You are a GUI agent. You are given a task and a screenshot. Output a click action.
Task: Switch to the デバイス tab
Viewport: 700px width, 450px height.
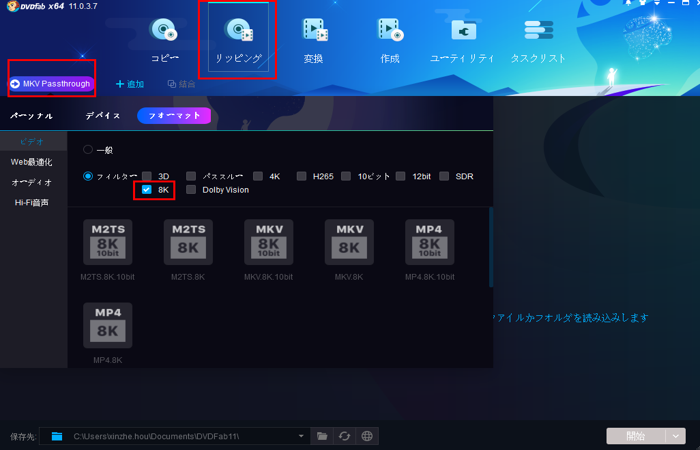click(103, 116)
